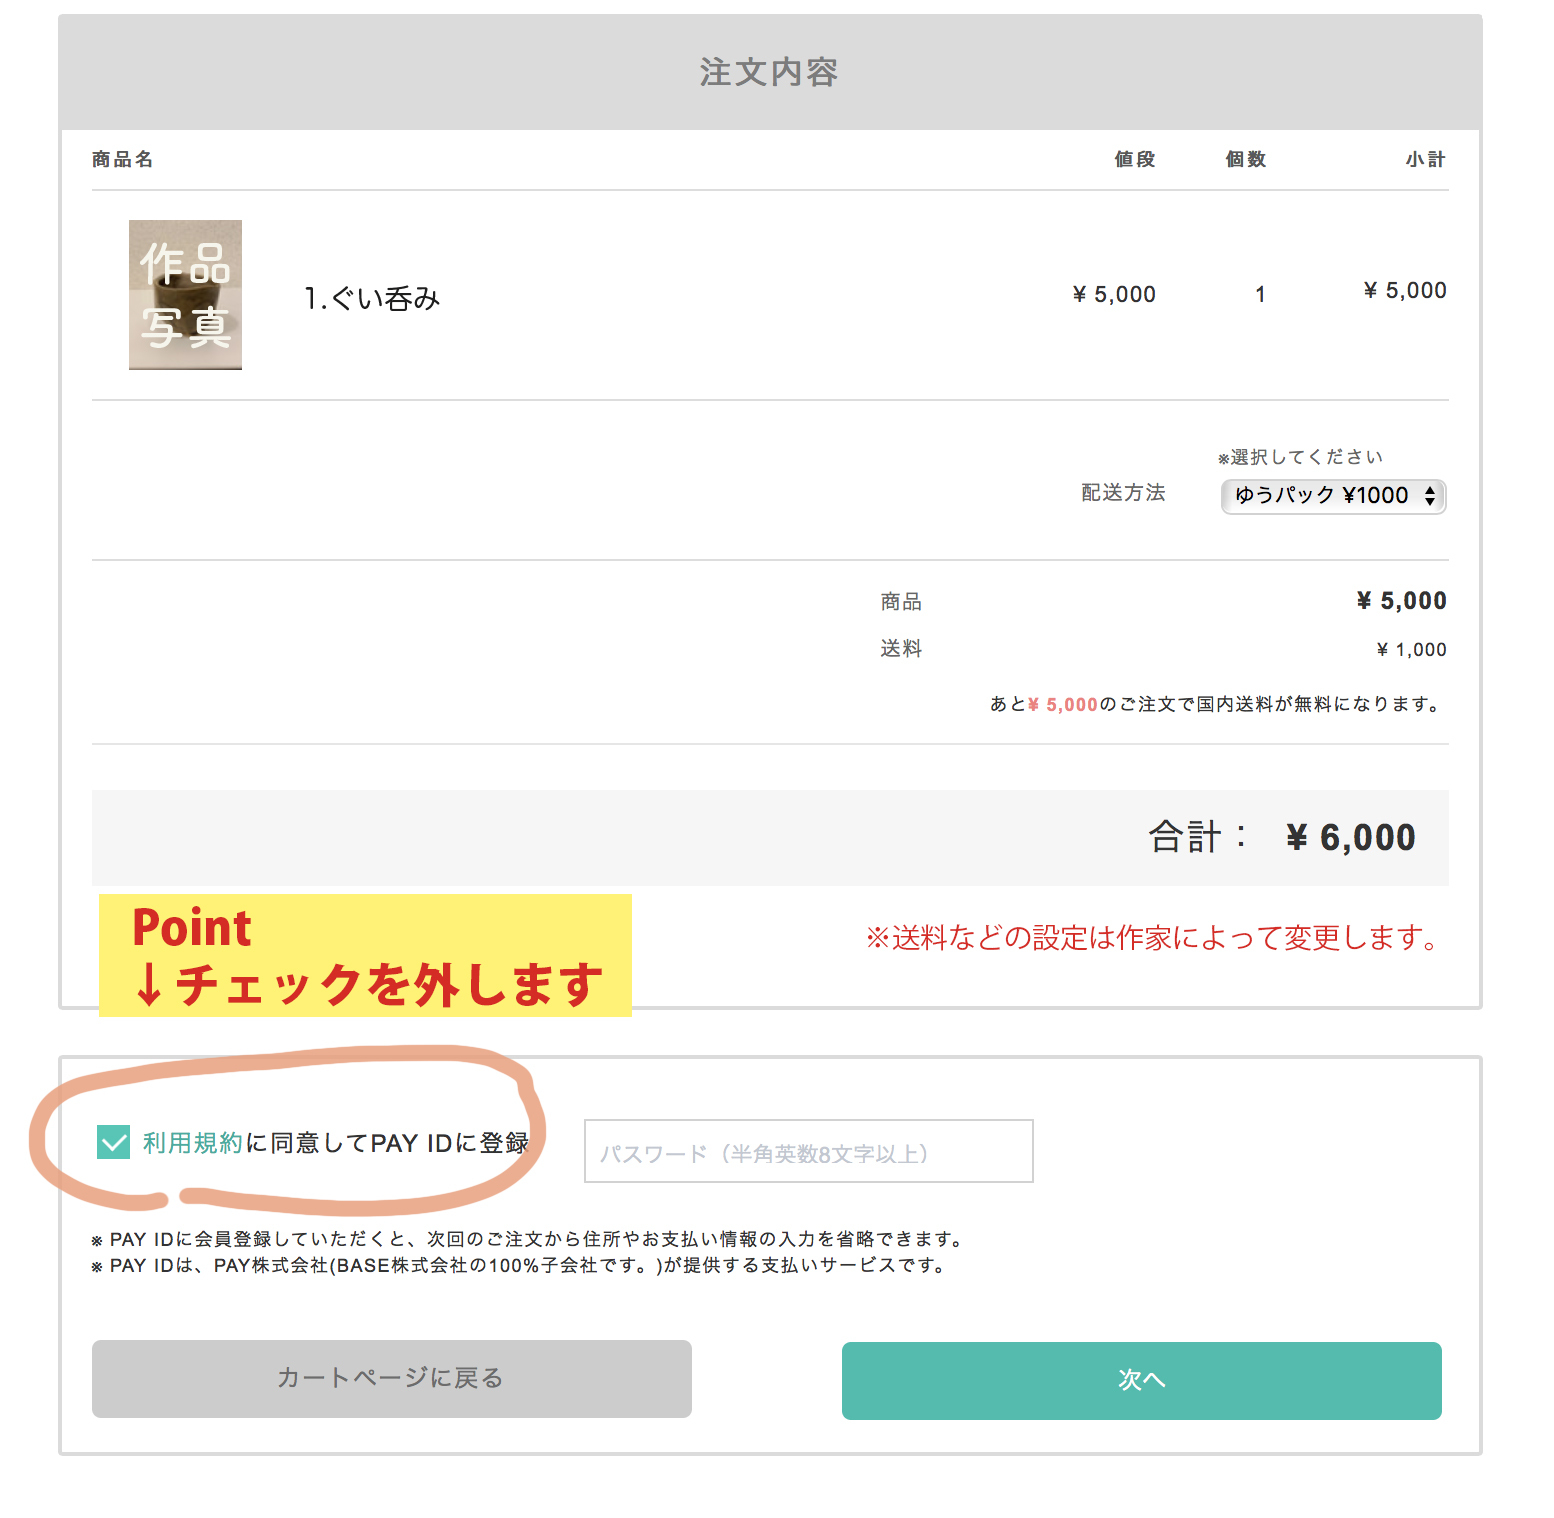This screenshot has width=1554, height=1518.
Task: Click the red ¥ 5,000 free-shipping text
Action: coord(1063,705)
